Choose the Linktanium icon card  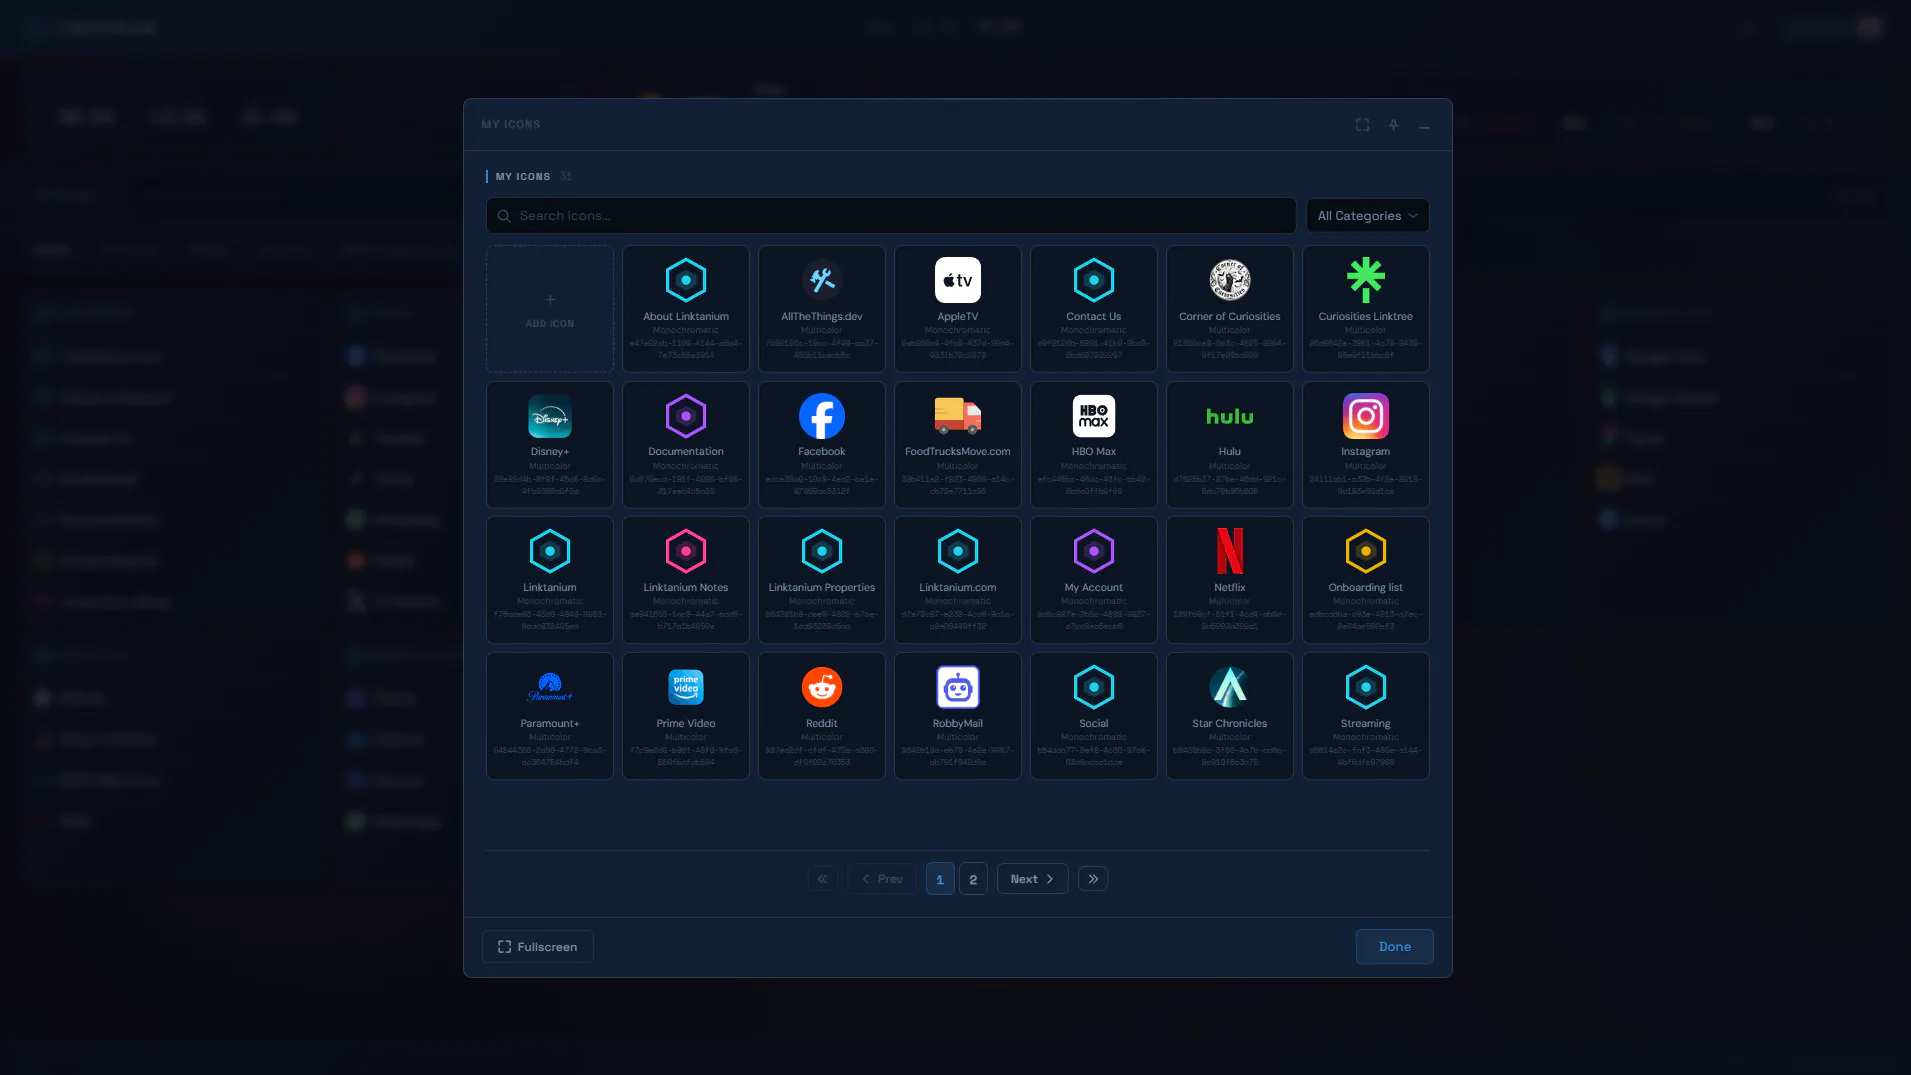[550, 580]
